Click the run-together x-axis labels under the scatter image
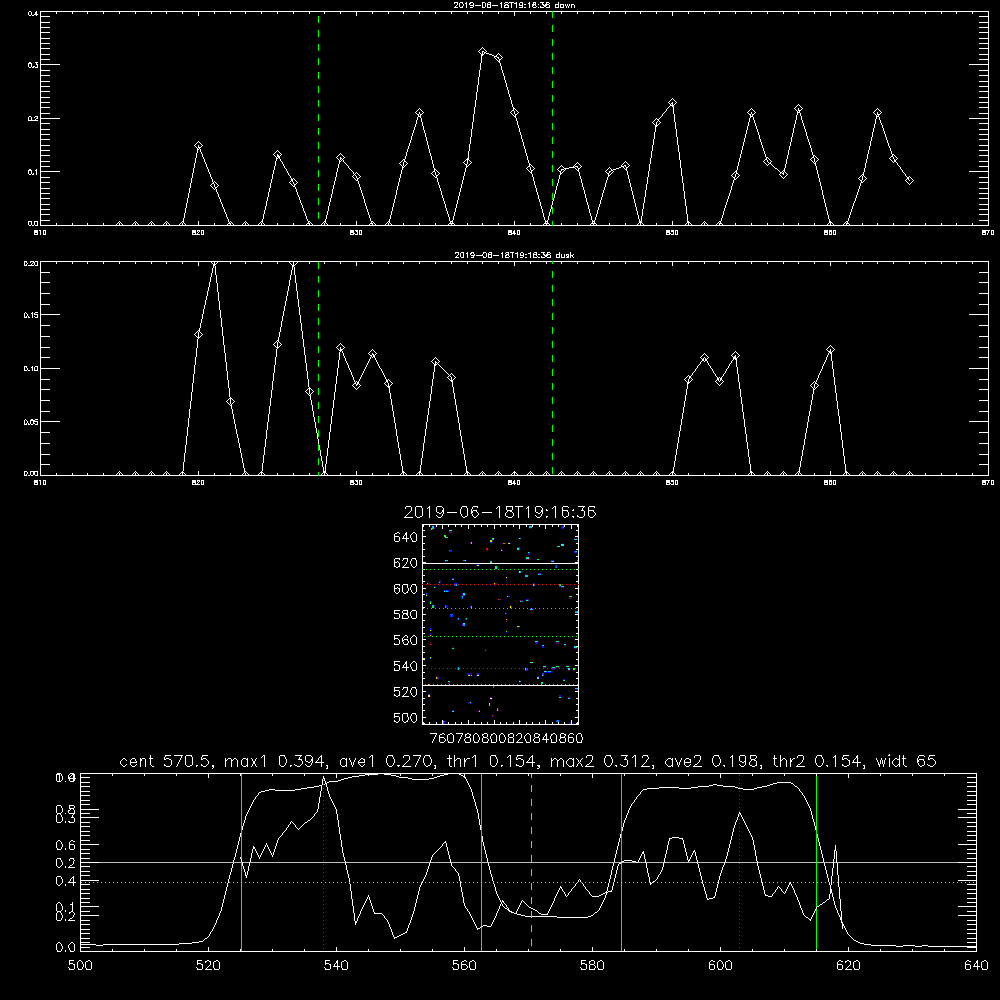This screenshot has width=1000, height=1000. pyautogui.click(x=506, y=738)
